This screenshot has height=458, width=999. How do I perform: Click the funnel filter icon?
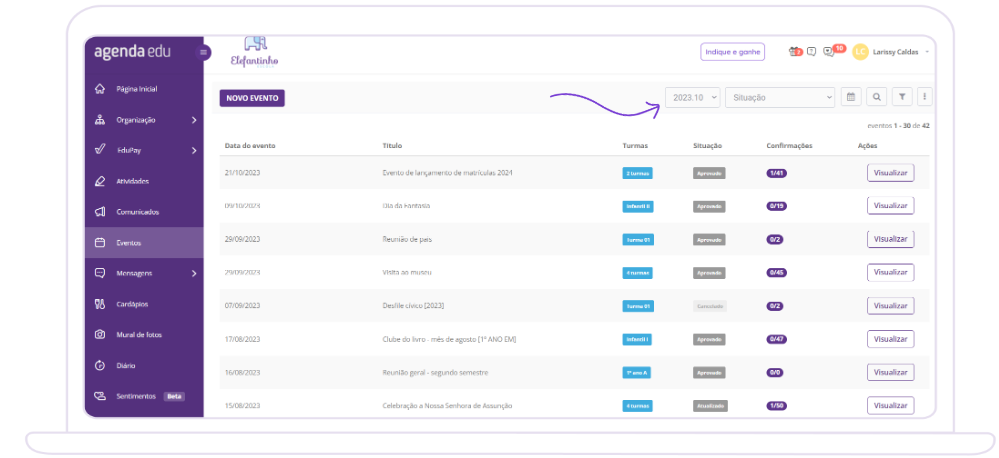[x=902, y=97]
